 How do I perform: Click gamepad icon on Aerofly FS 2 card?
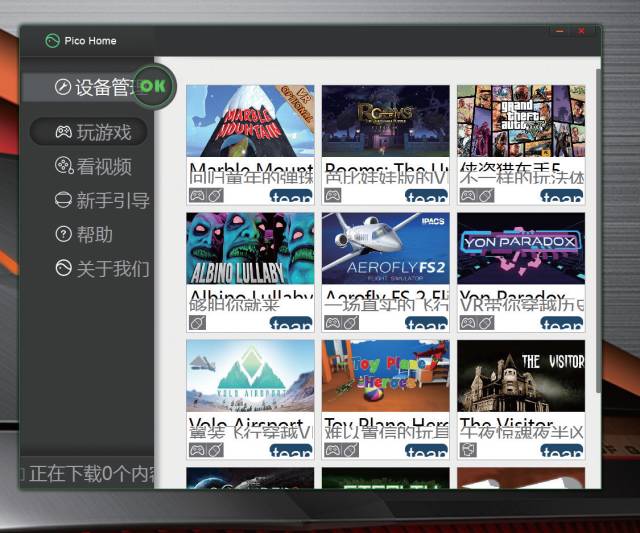333,323
